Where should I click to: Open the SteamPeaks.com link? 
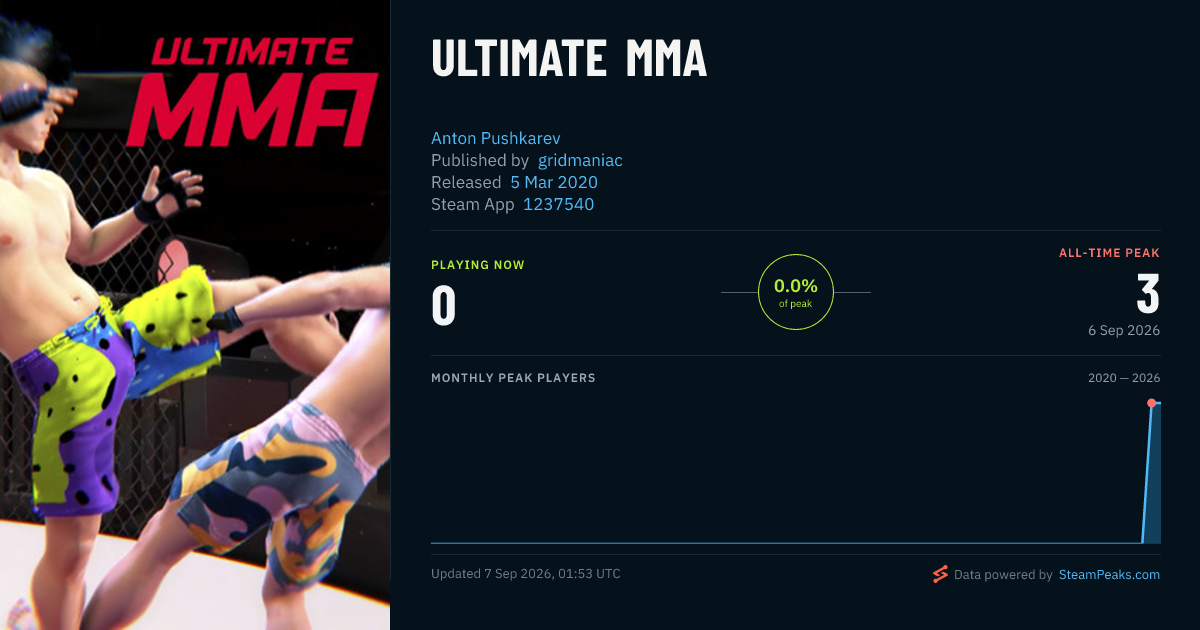[1109, 575]
